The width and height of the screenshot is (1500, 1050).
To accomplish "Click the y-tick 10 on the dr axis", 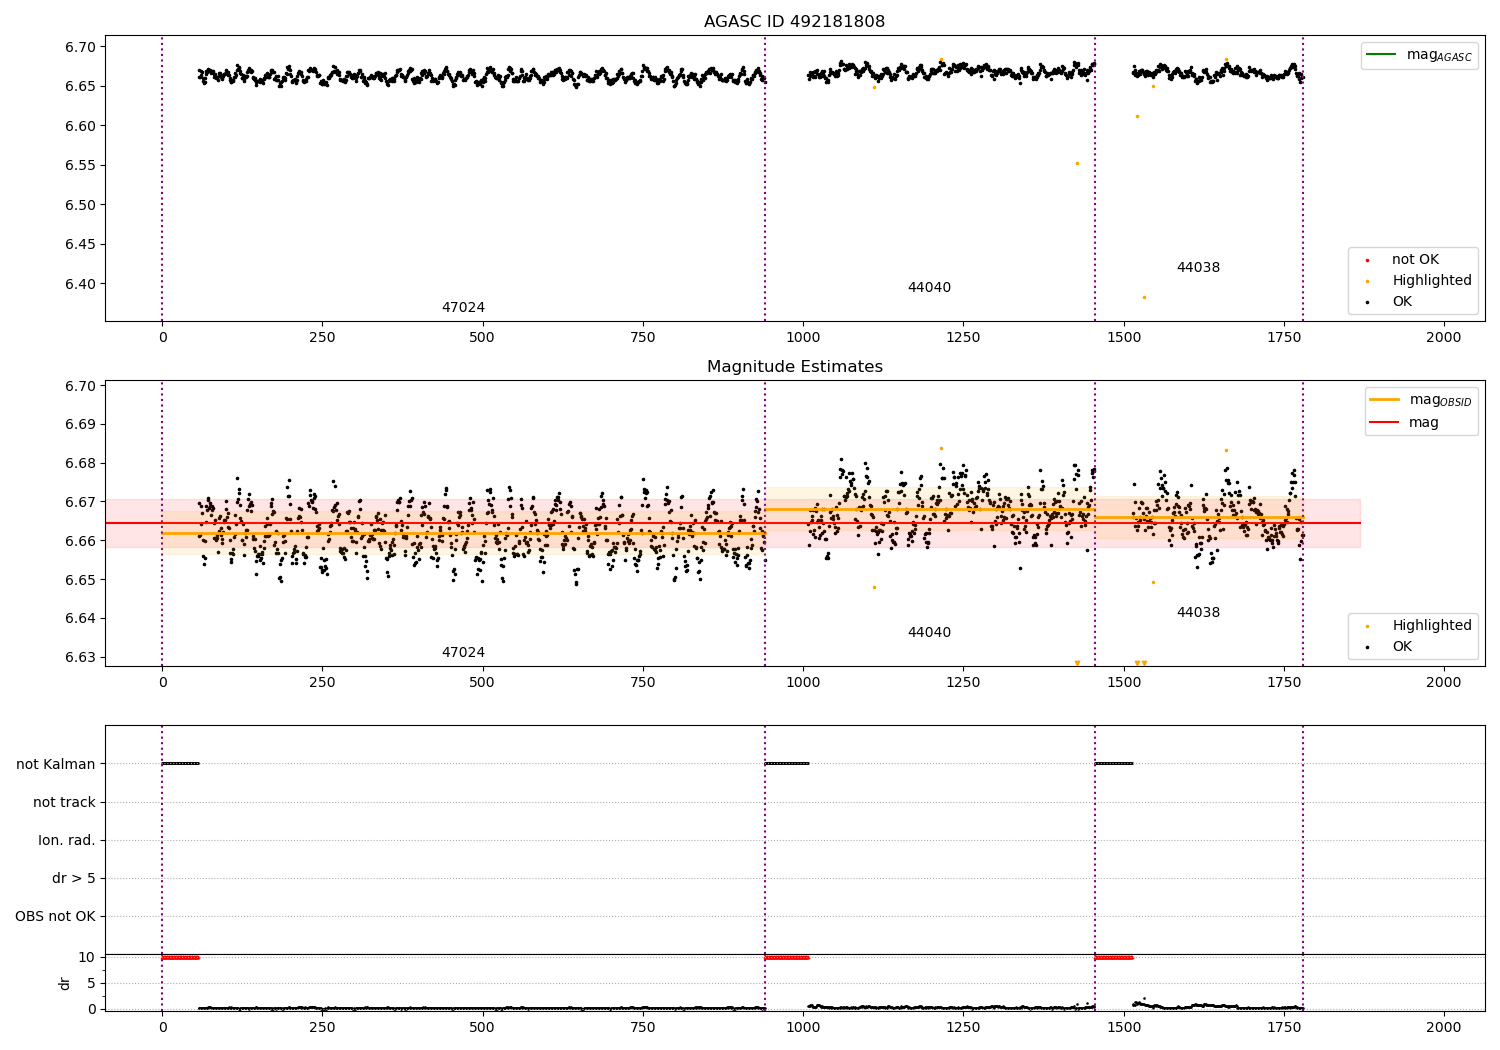I will (87, 957).
